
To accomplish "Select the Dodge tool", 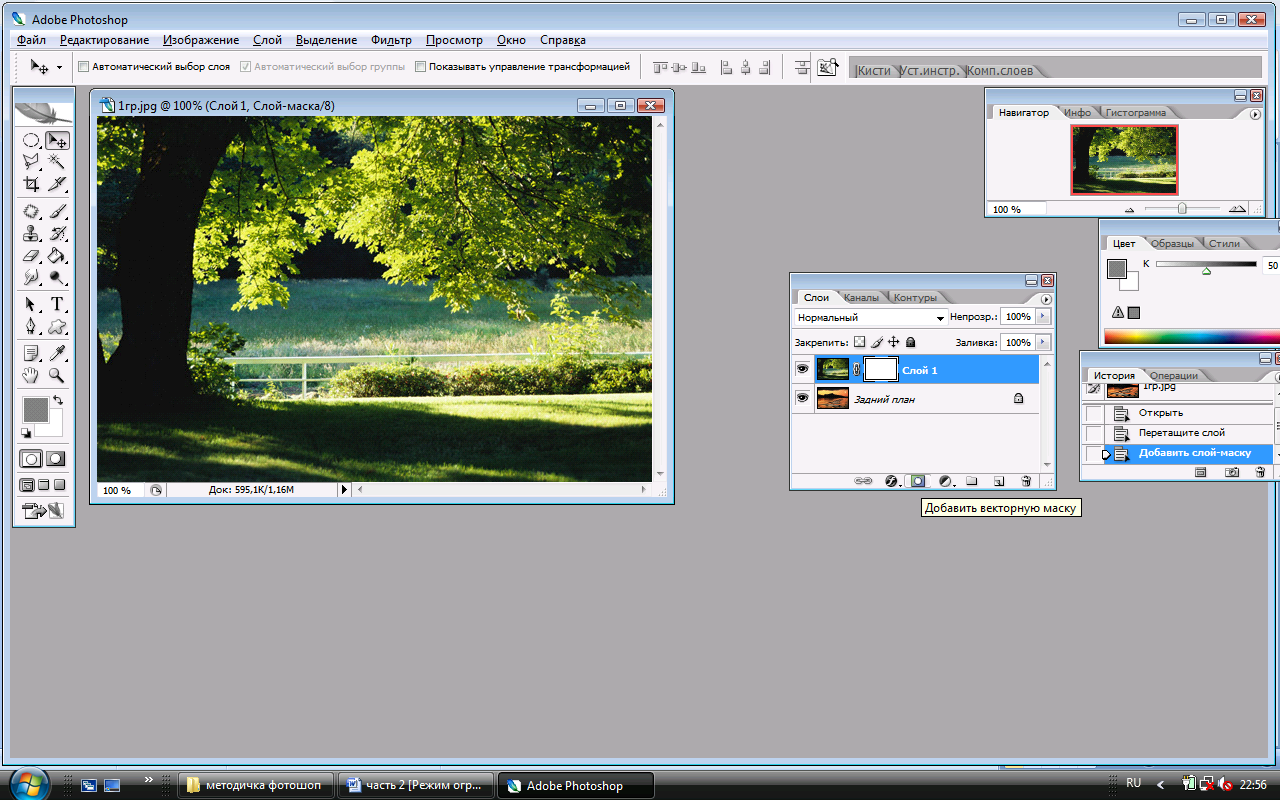I will pyautogui.click(x=57, y=277).
